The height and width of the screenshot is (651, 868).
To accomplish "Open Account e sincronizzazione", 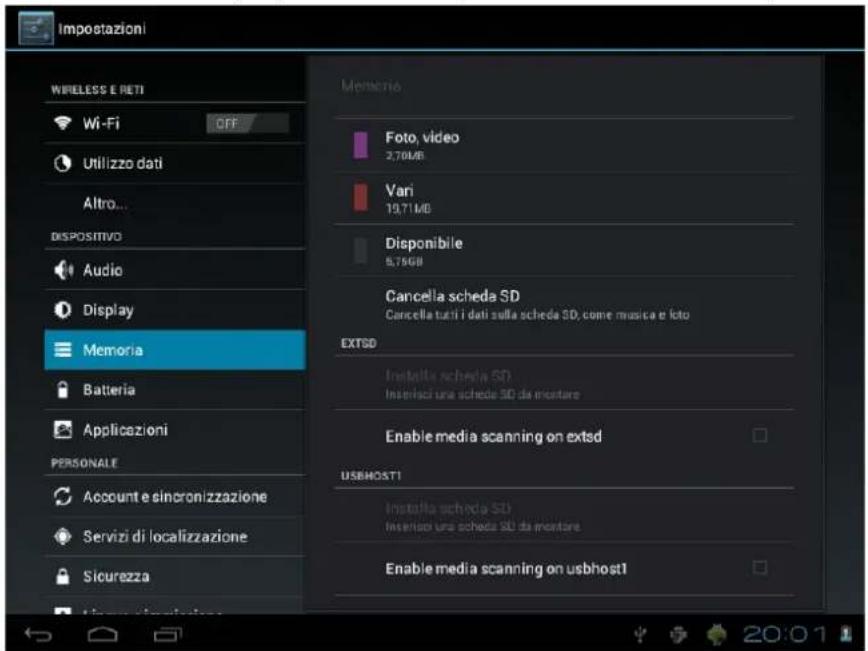I will [175, 497].
